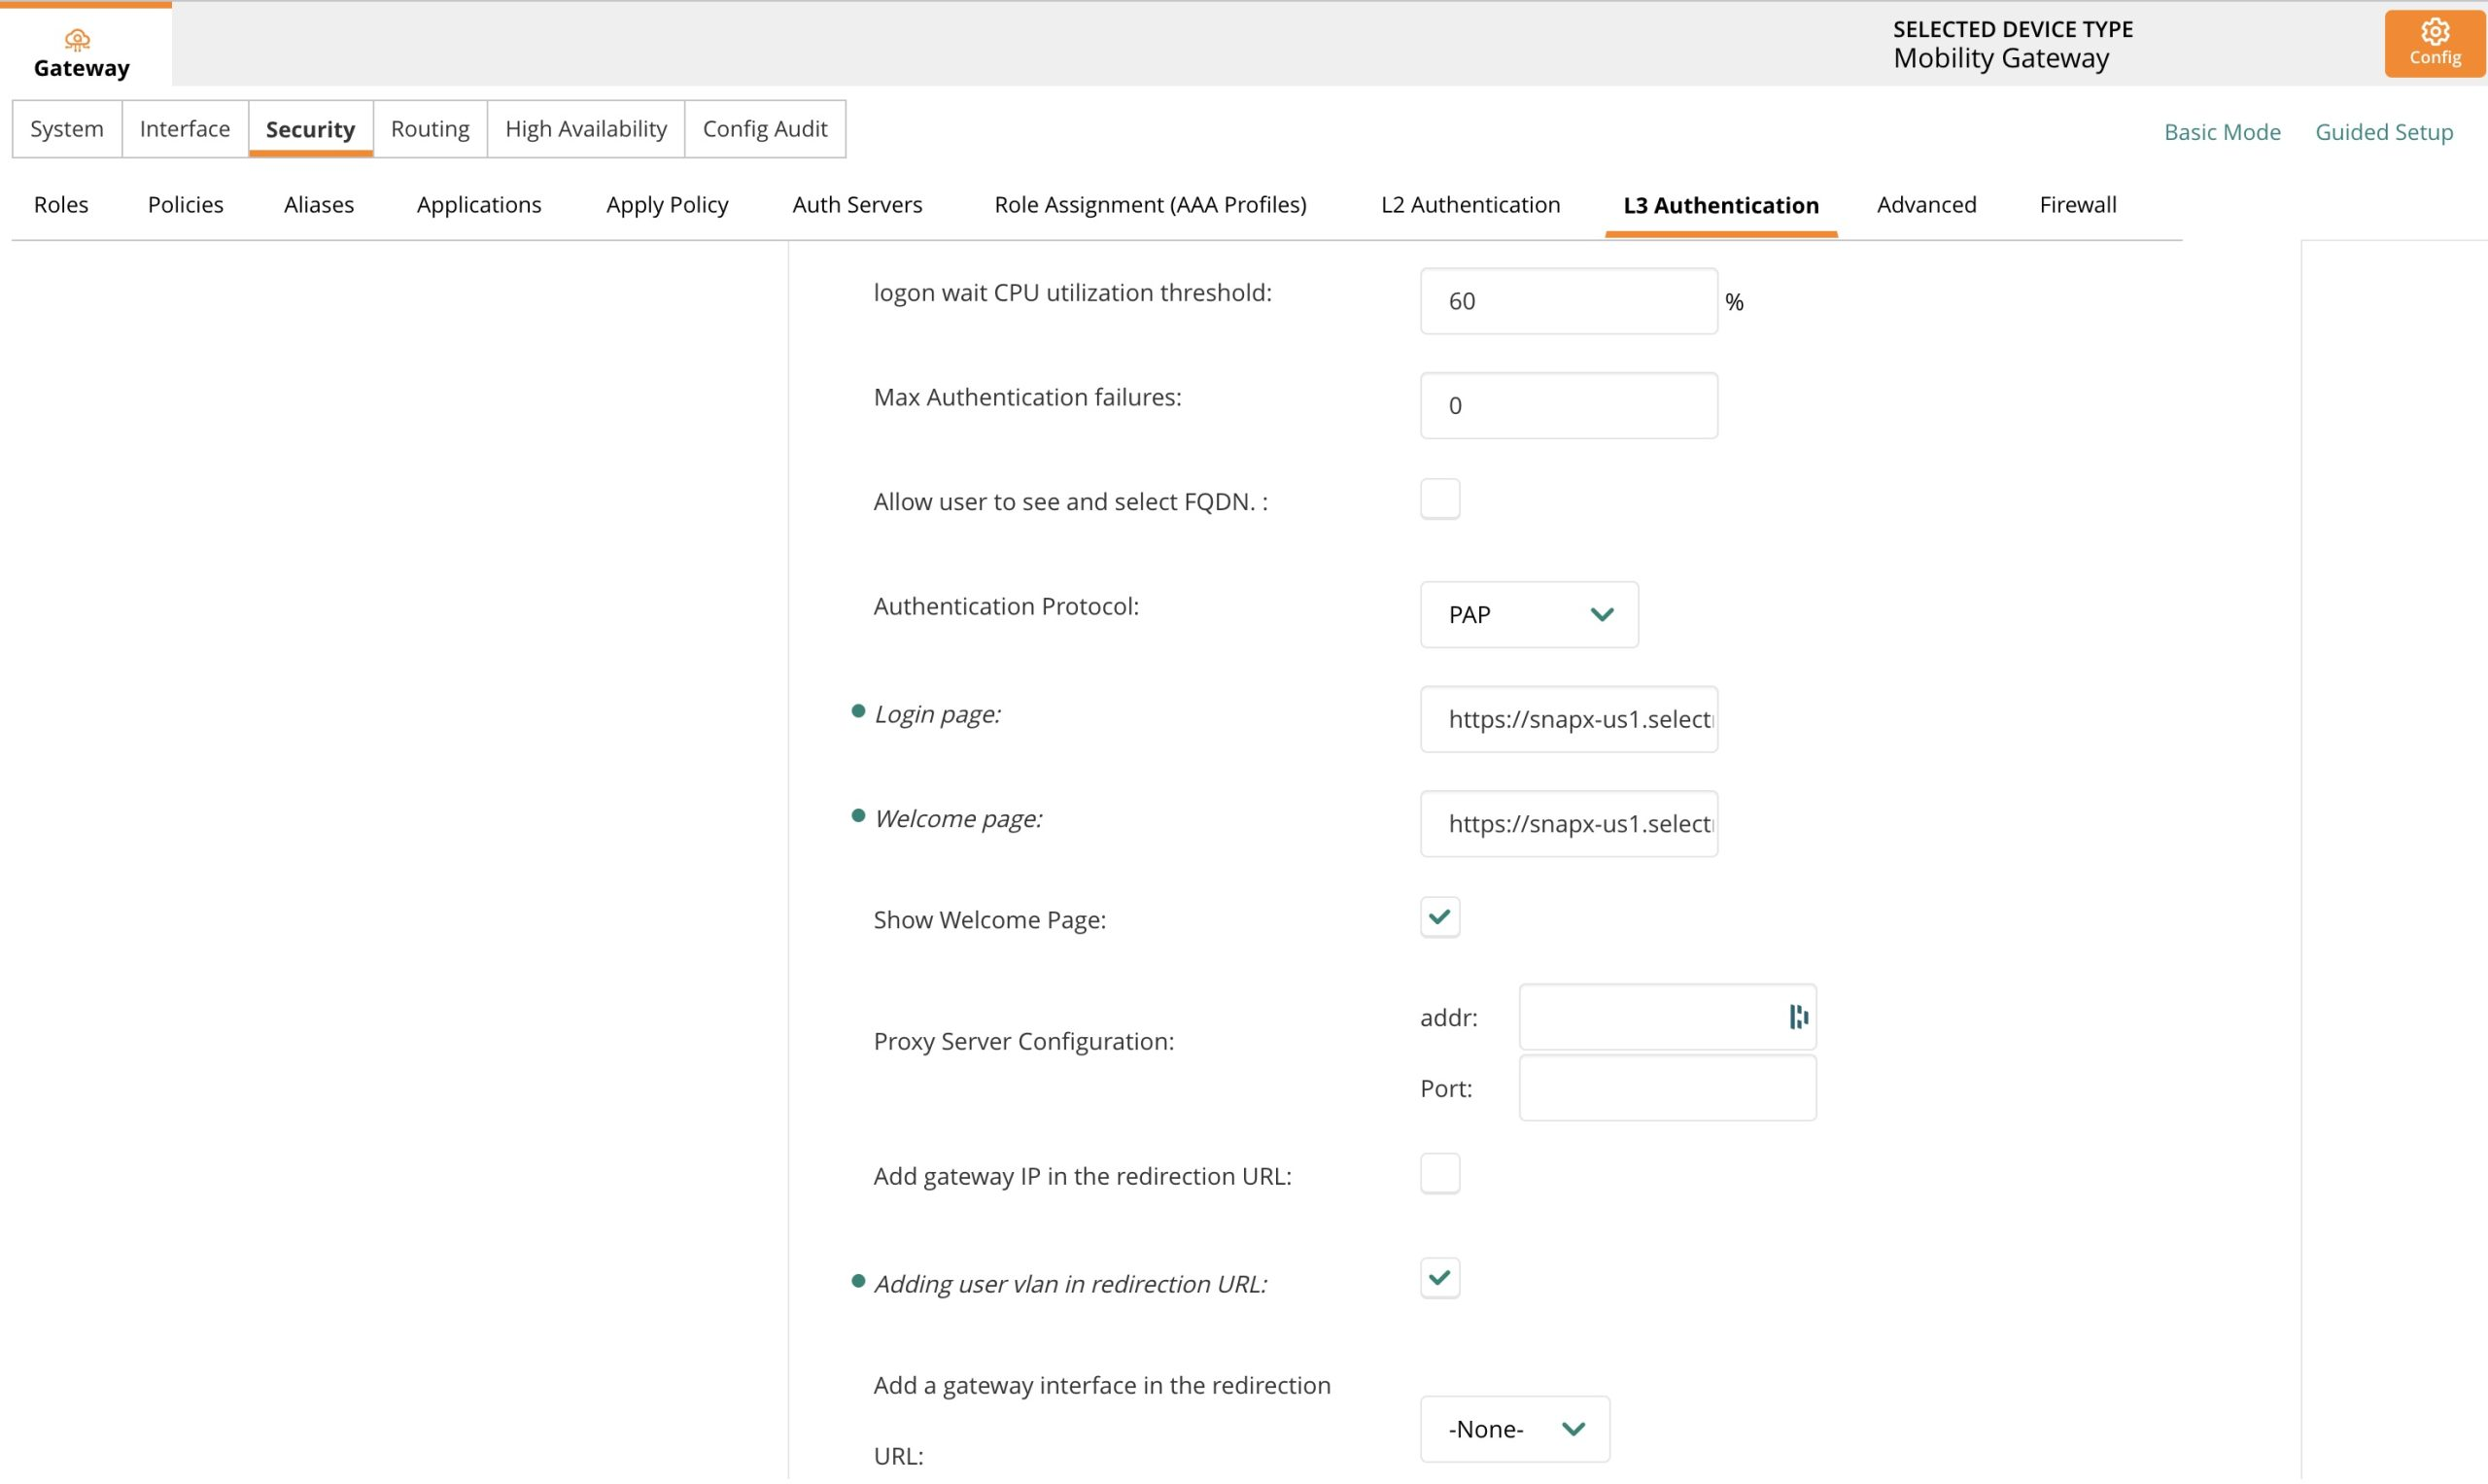Go to the Firewall sub-tab
Viewport: 2488px width, 1484px height.
click(x=2077, y=205)
